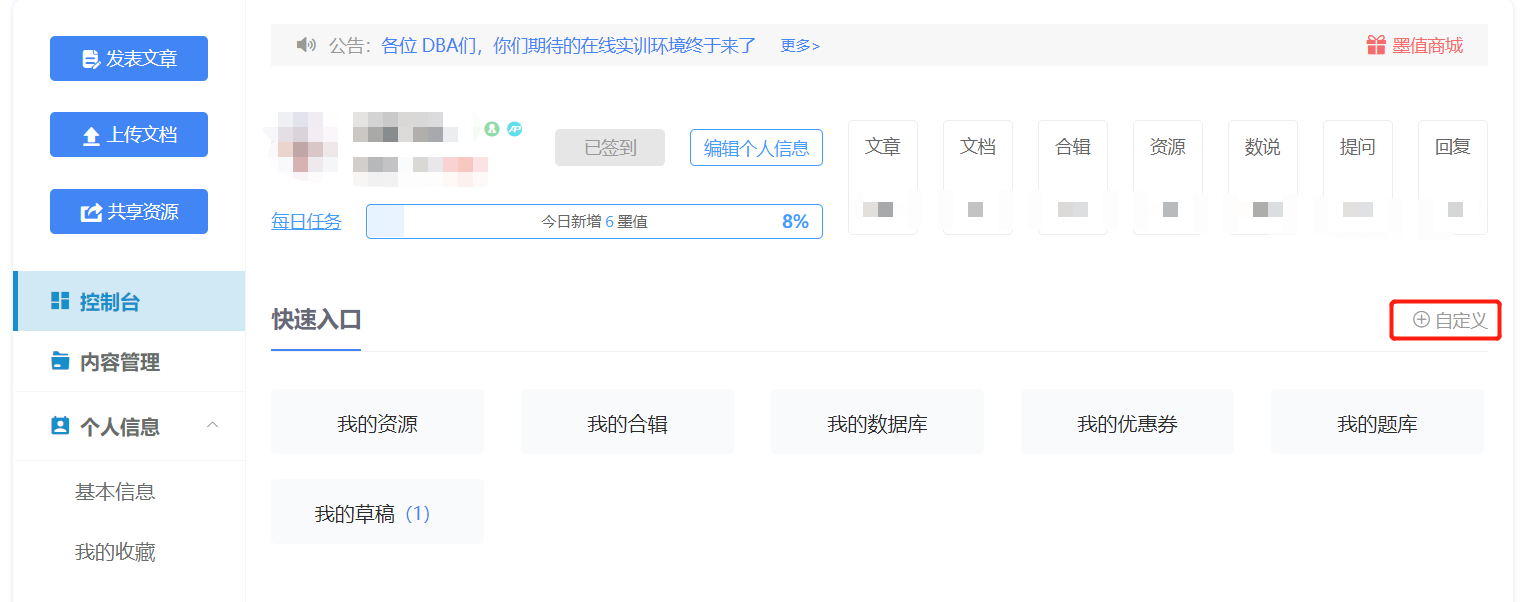Click the 发表文章 document icon
Viewport: 1530px width, 602px height.
[x=92, y=58]
